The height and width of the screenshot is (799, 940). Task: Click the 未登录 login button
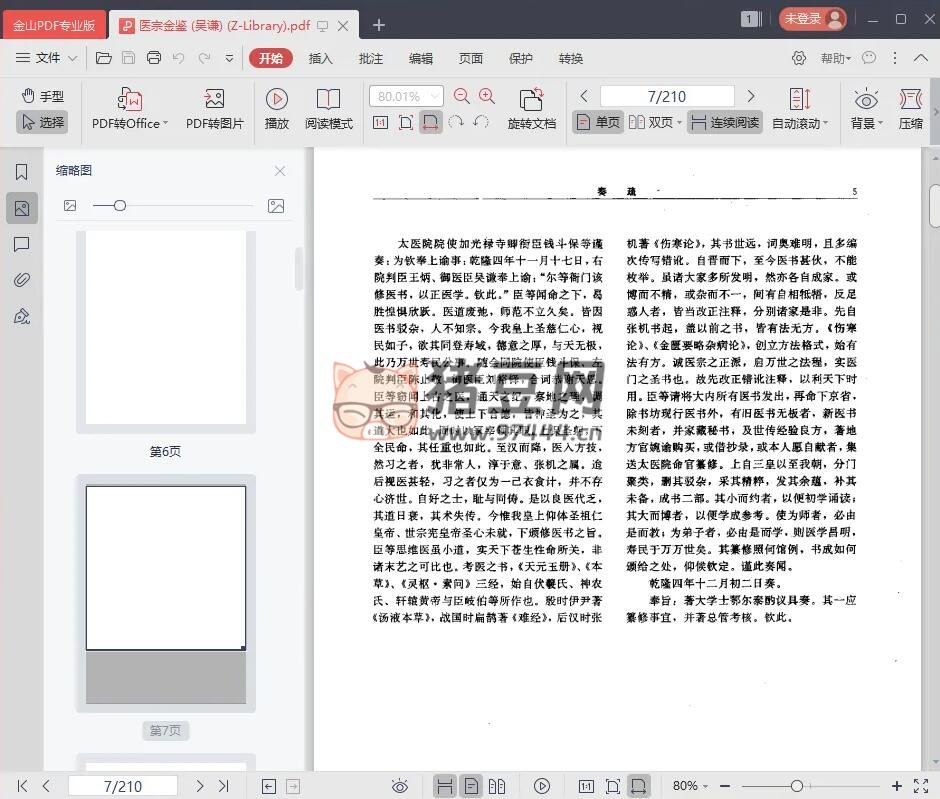click(x=813, y=18)
